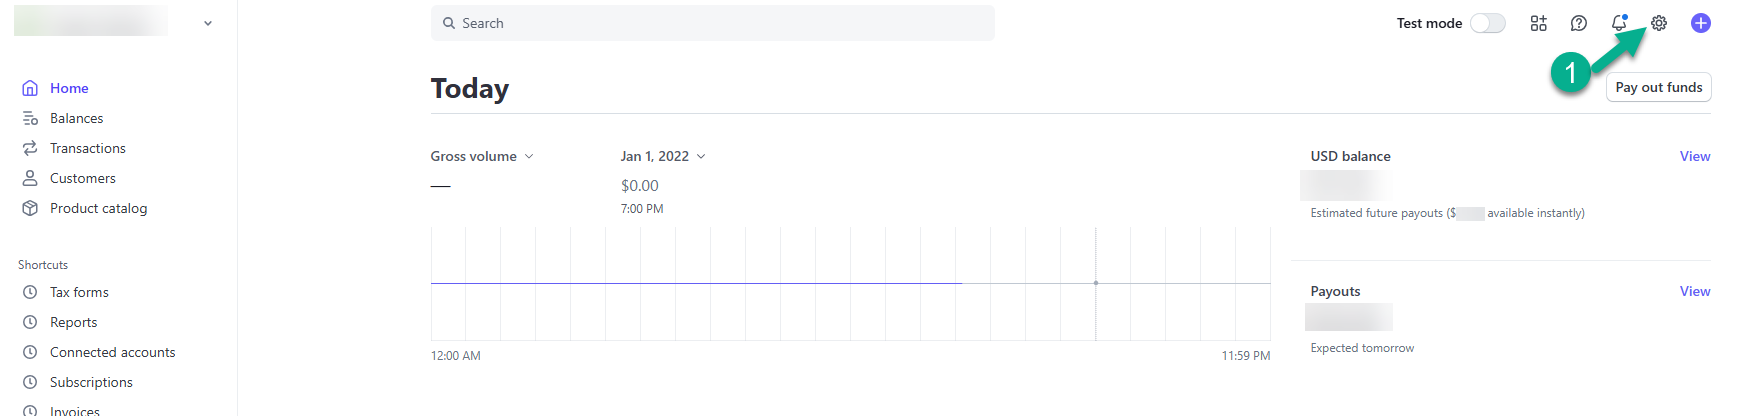The height and width of the screenshot is (416, 1750).
Task: Click the purple plus create button
Action: pos(1700,23)
